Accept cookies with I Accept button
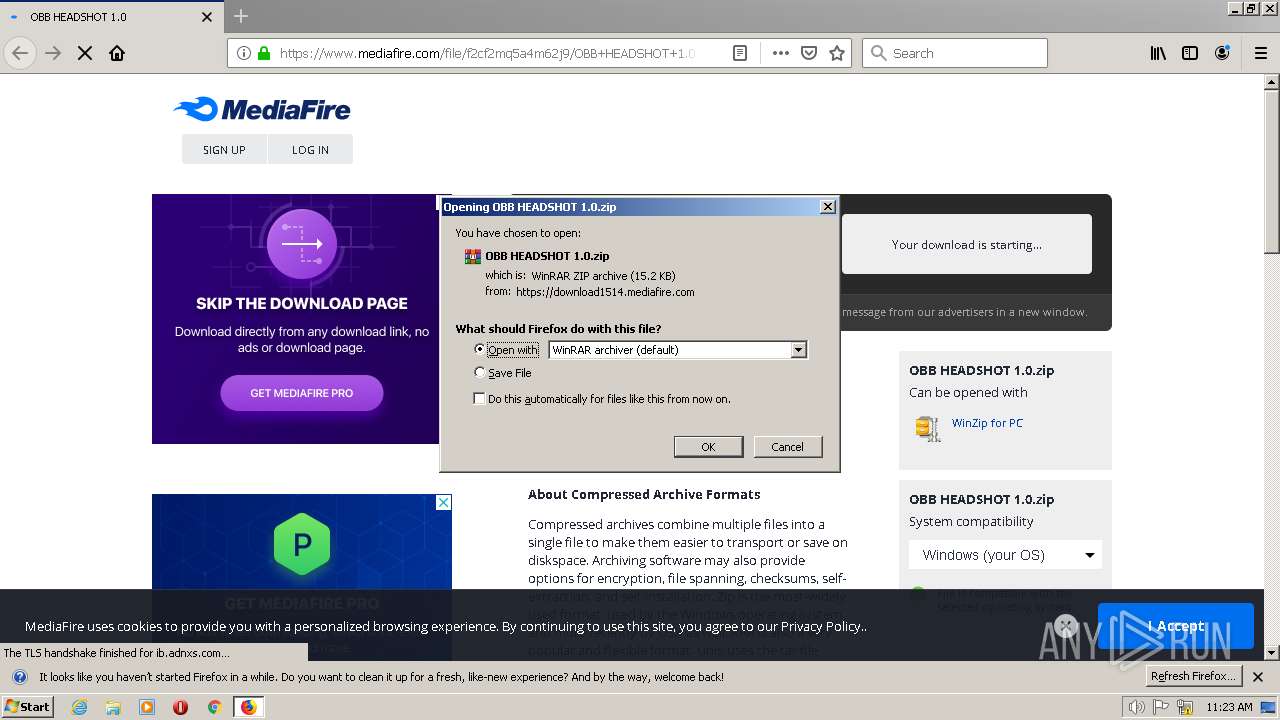Viewport: 1280px width, 720px height. 1176,626
